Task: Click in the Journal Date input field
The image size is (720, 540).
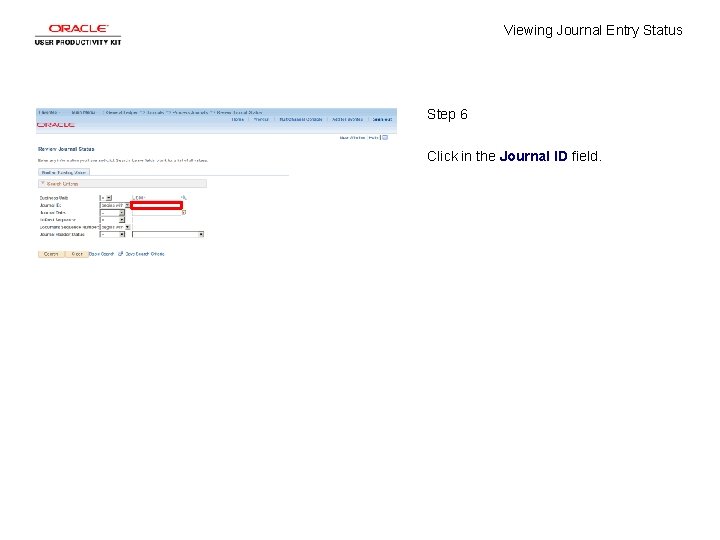Action: coord(157,213)
